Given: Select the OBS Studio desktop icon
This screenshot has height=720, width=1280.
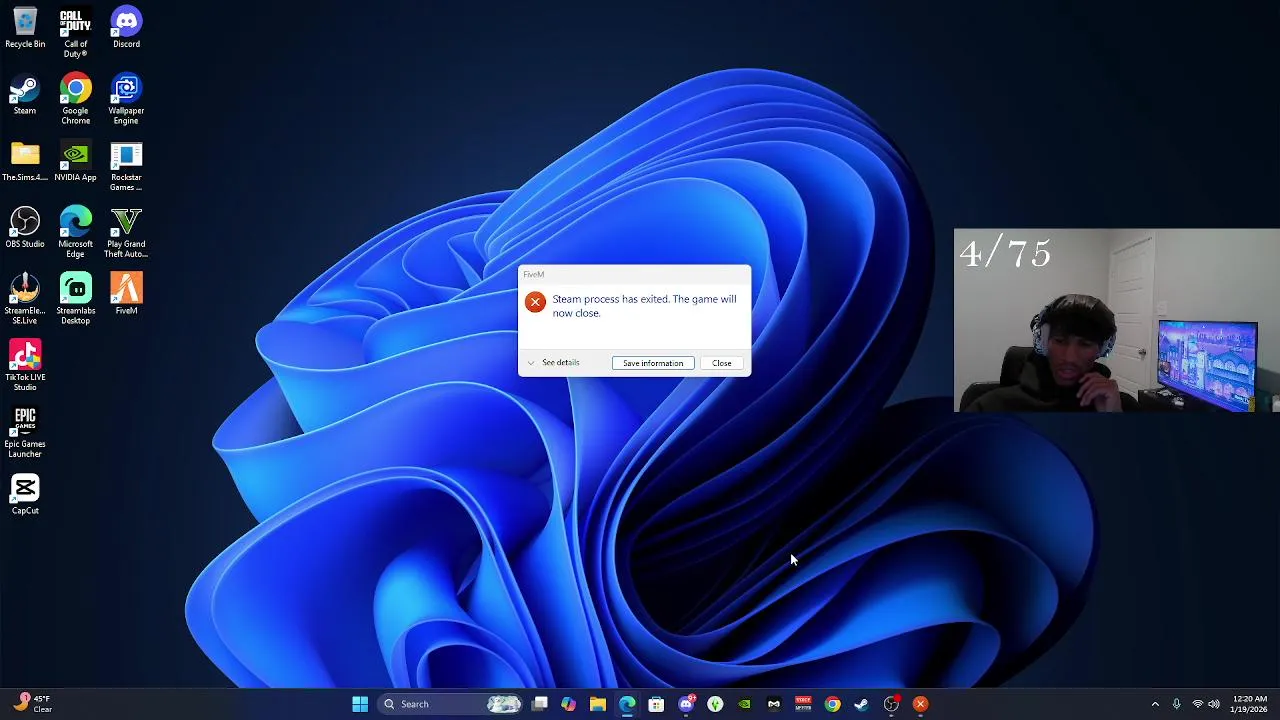Looking at the screenshot, I should pyautogui.click(x=25, y=228).
